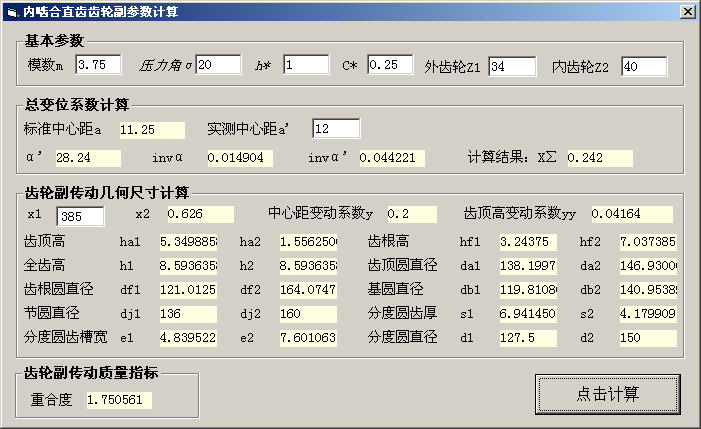Click the 点击计算 button
The width and height of the screenshot is (701, 429).
pyautogui.click(x=608, y=394)
